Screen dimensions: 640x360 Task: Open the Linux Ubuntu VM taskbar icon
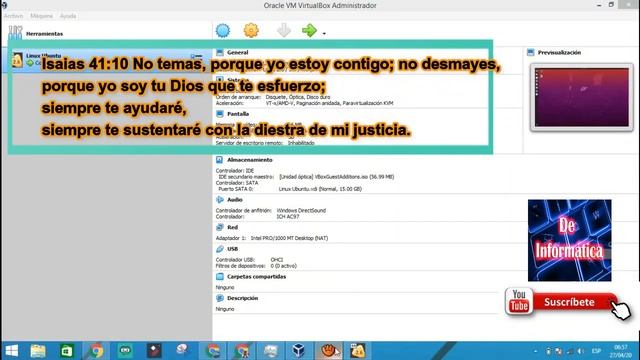click(x=358, y=351)
